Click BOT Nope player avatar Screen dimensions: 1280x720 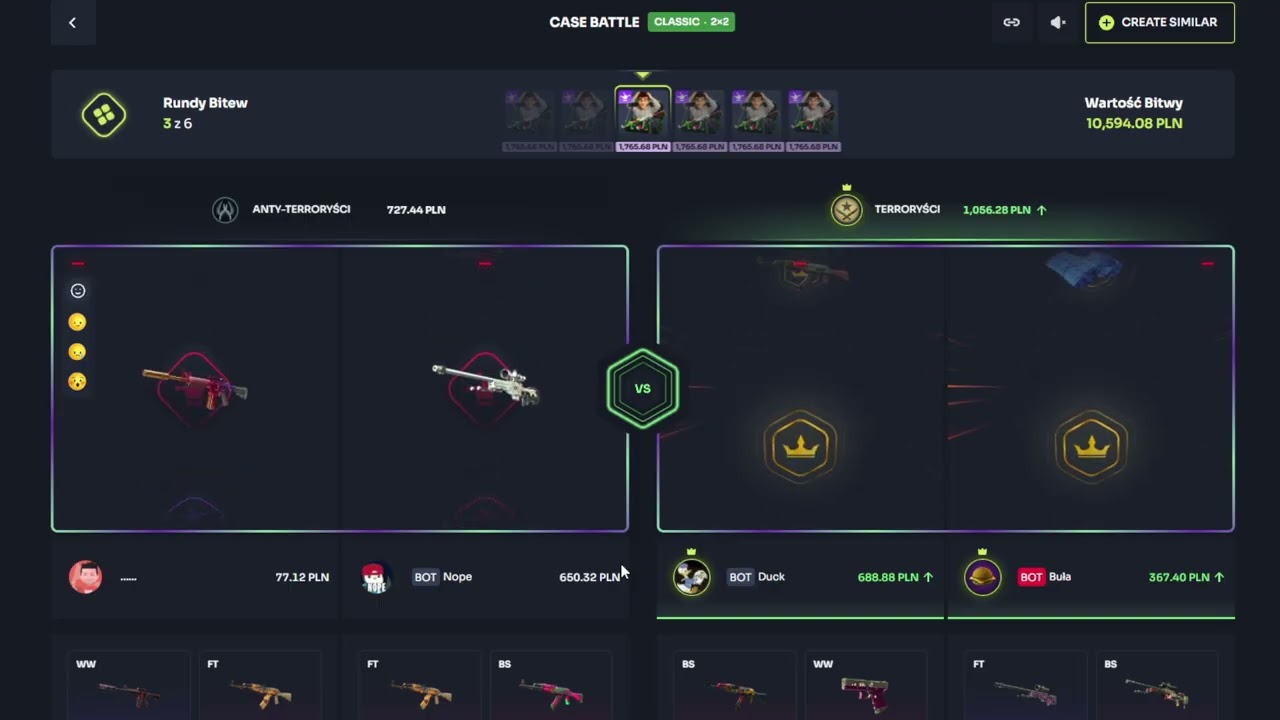click(x=374, y=577)
